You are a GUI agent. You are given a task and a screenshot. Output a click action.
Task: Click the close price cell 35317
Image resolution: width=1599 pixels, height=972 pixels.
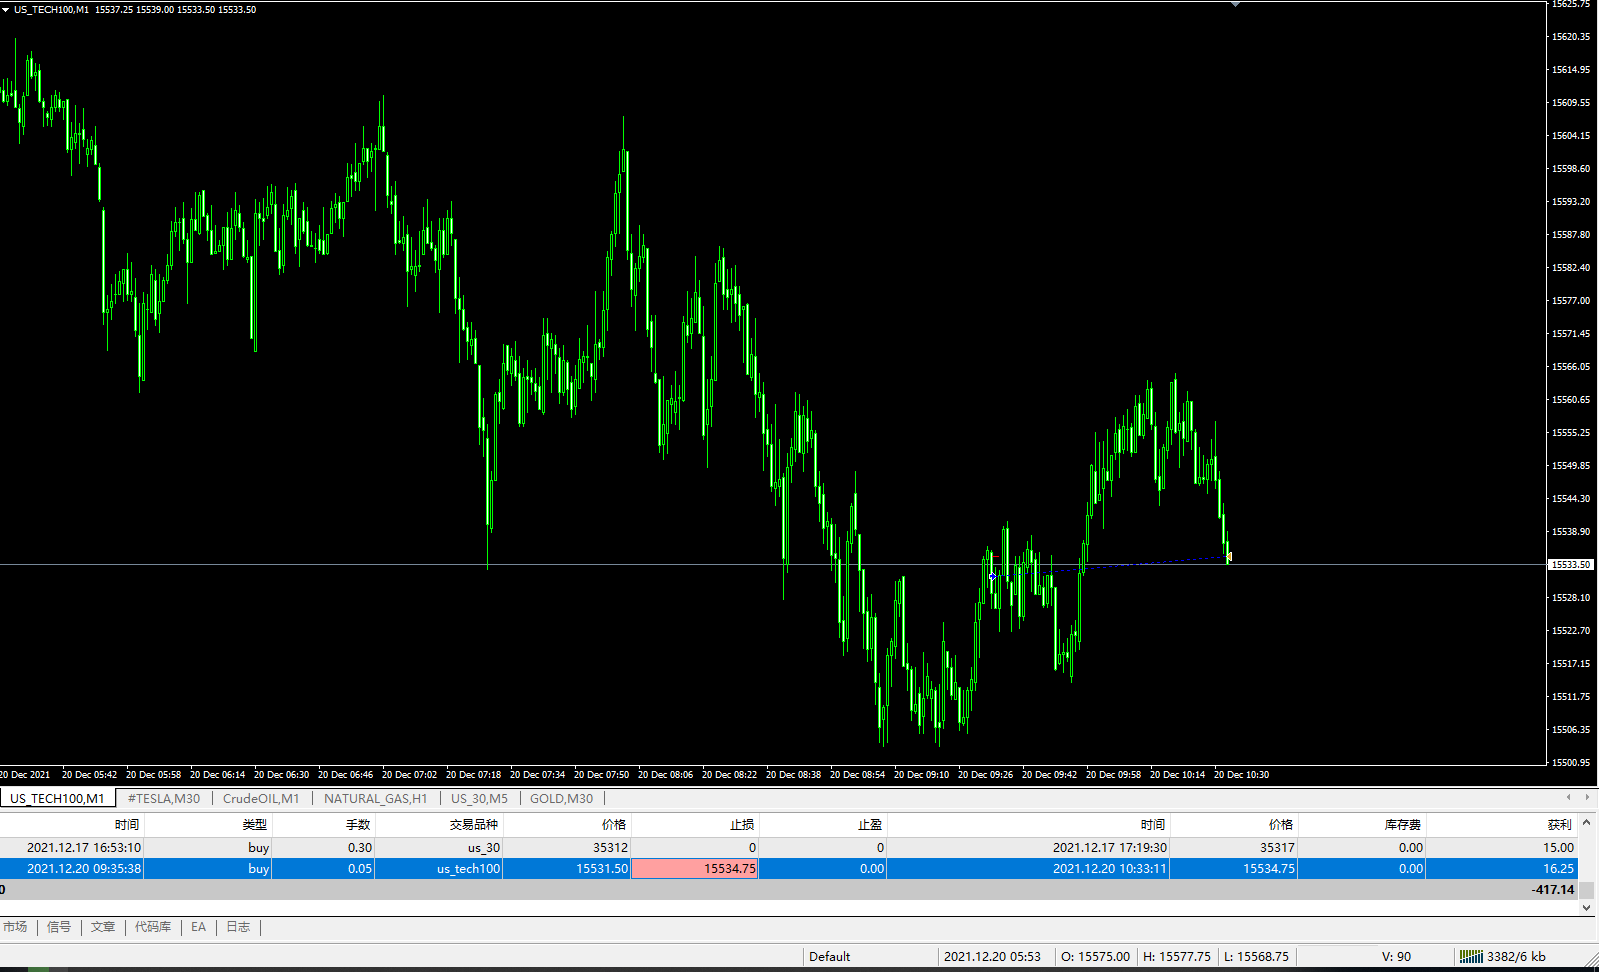tap(1277, 847)
